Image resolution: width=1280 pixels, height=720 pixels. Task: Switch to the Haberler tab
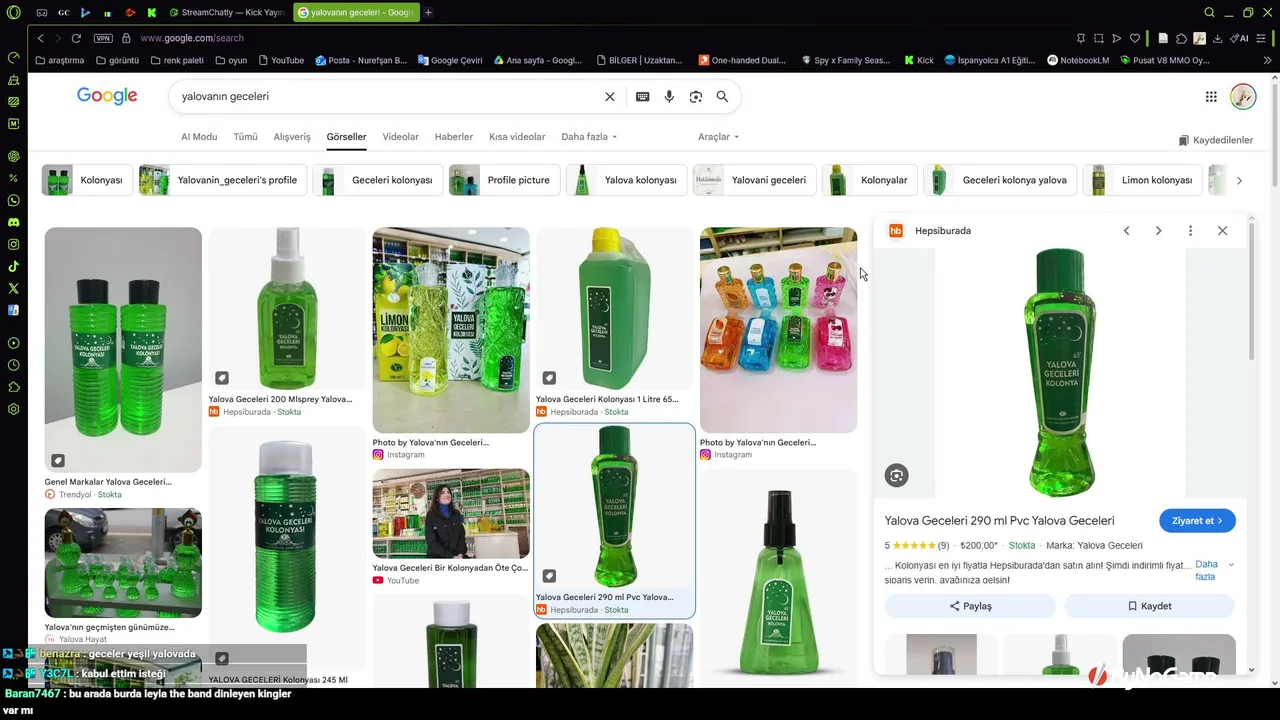tap(454, 137)
